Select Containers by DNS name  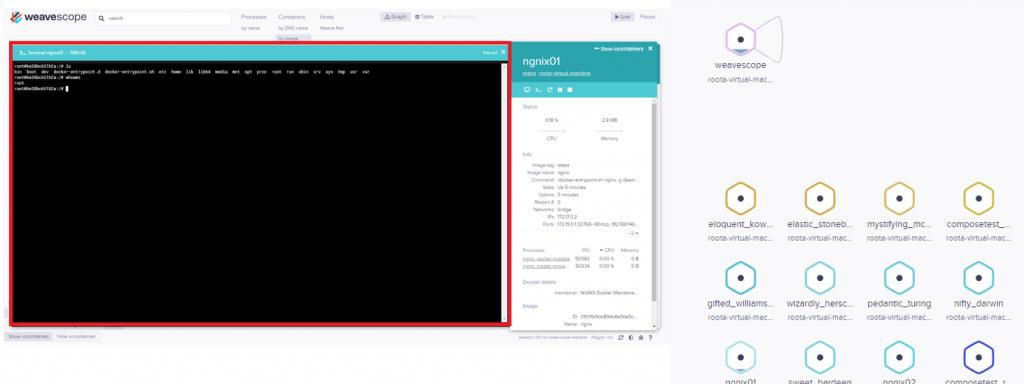click(x=292, y=28)
